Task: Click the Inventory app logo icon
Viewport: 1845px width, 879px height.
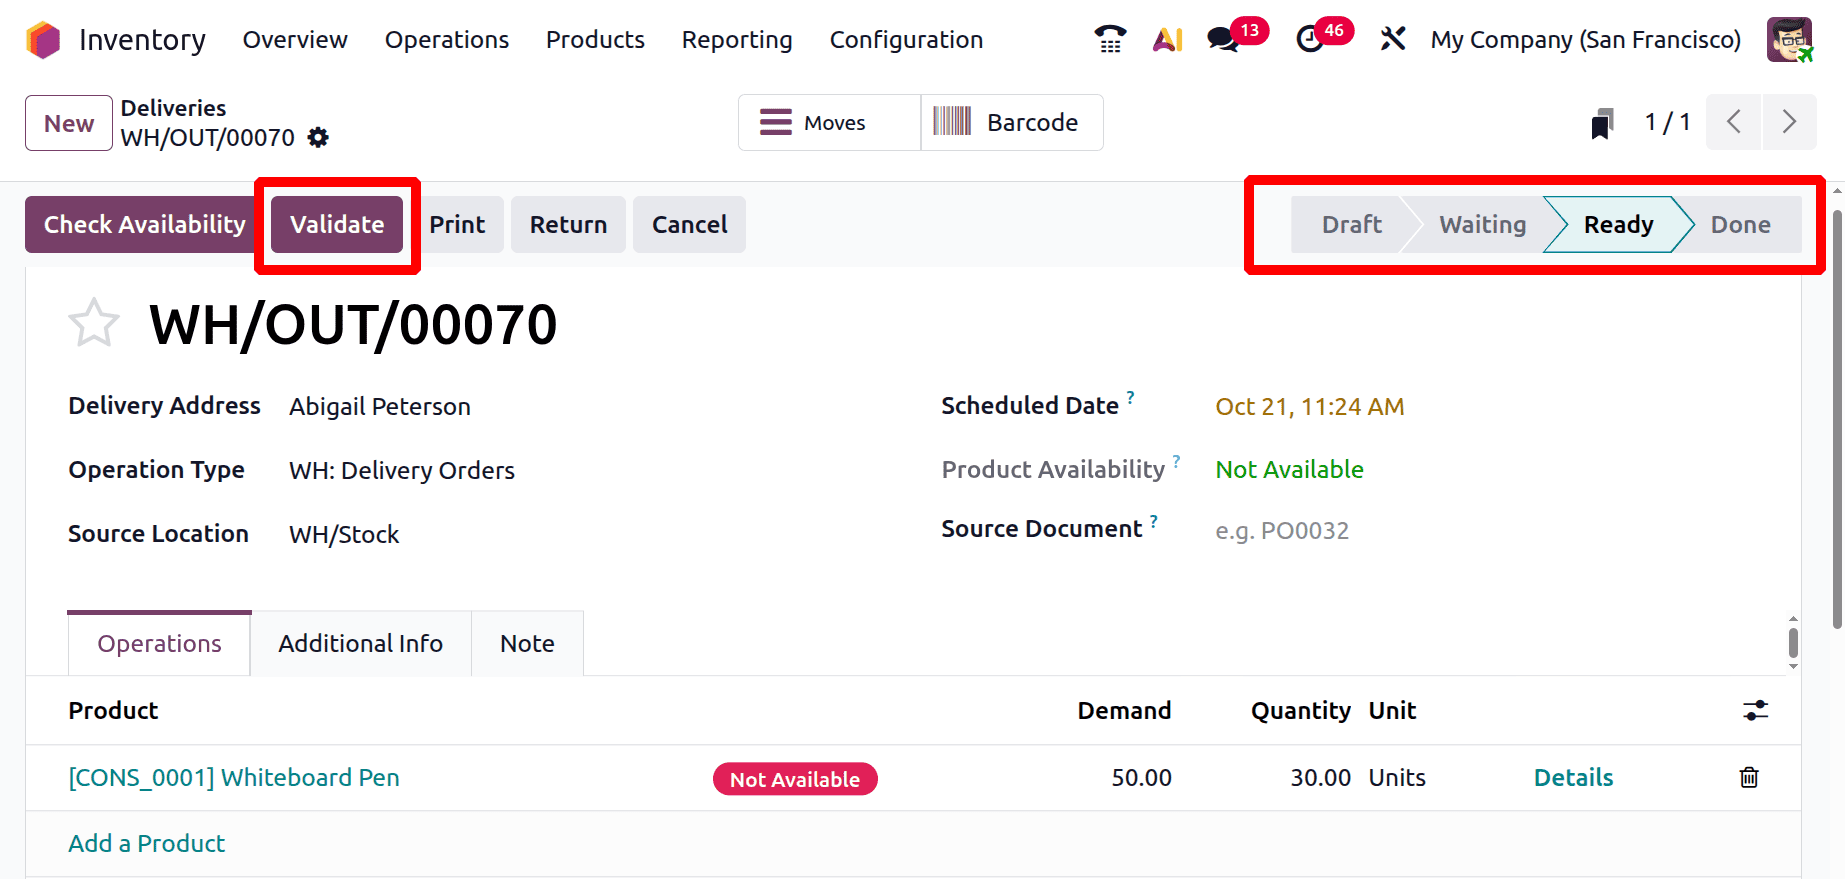Action: [43, 40]
